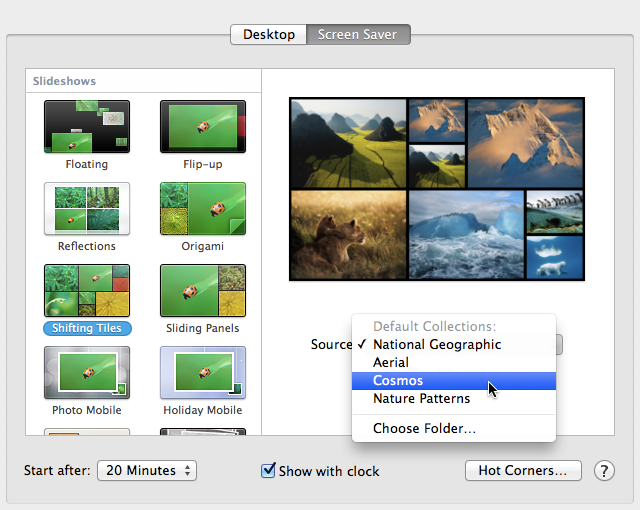Click the Floating label text
The width and height of the screenshot is (640, 510).
click(x=87, y=164)
